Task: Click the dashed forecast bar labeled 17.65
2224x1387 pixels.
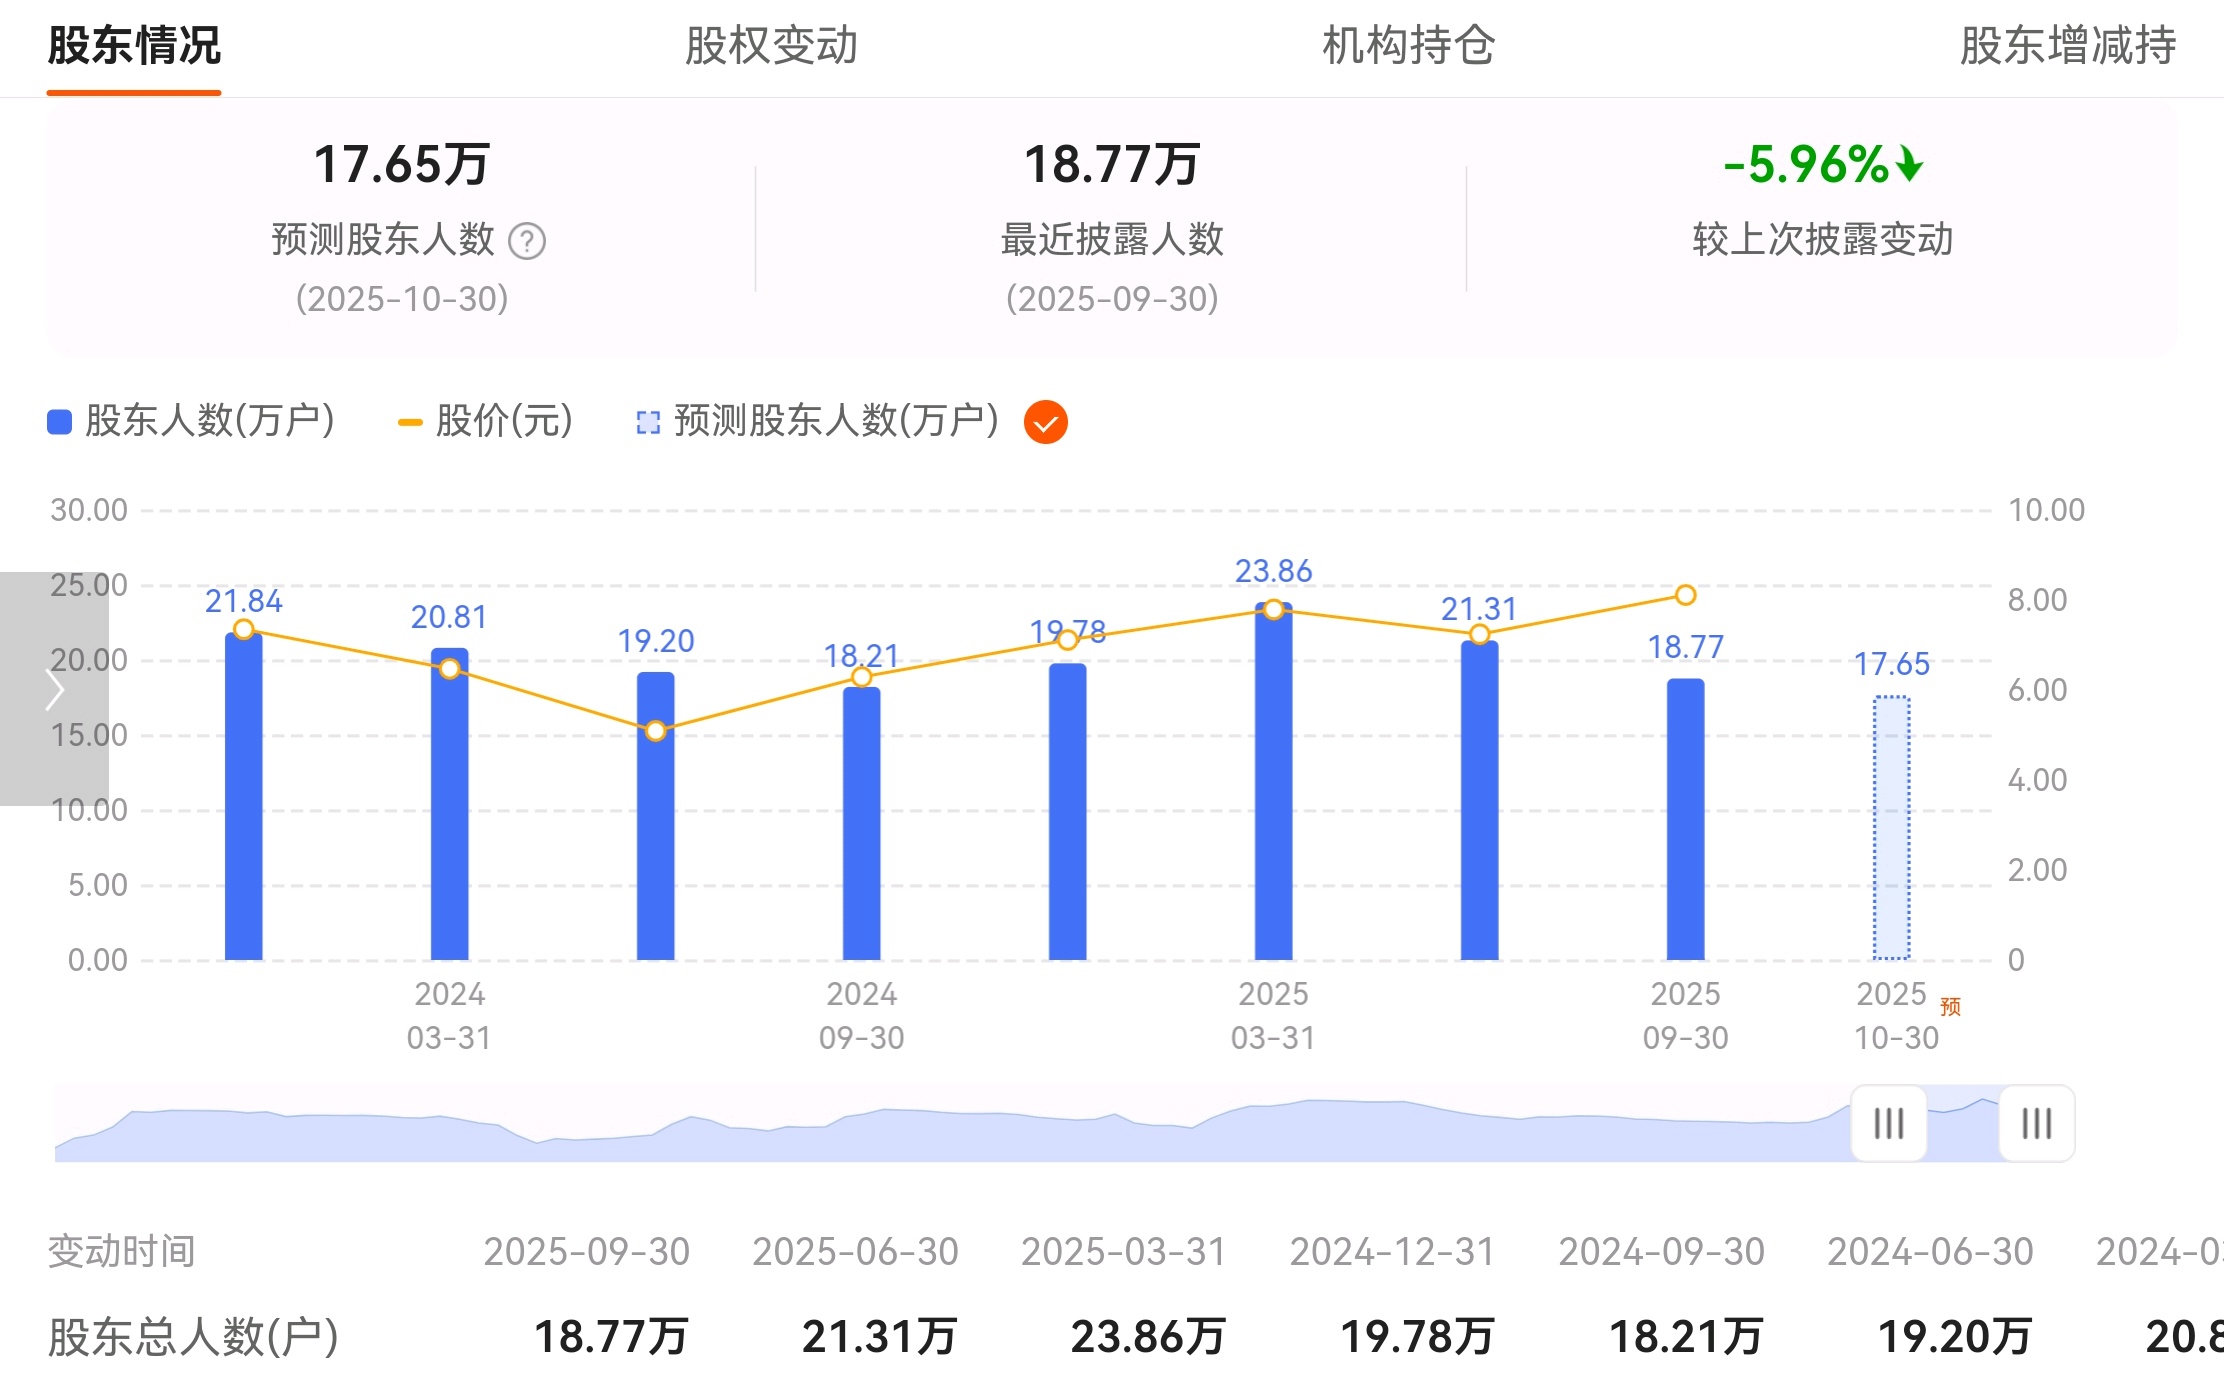Action: click(x=1891, y=828)
